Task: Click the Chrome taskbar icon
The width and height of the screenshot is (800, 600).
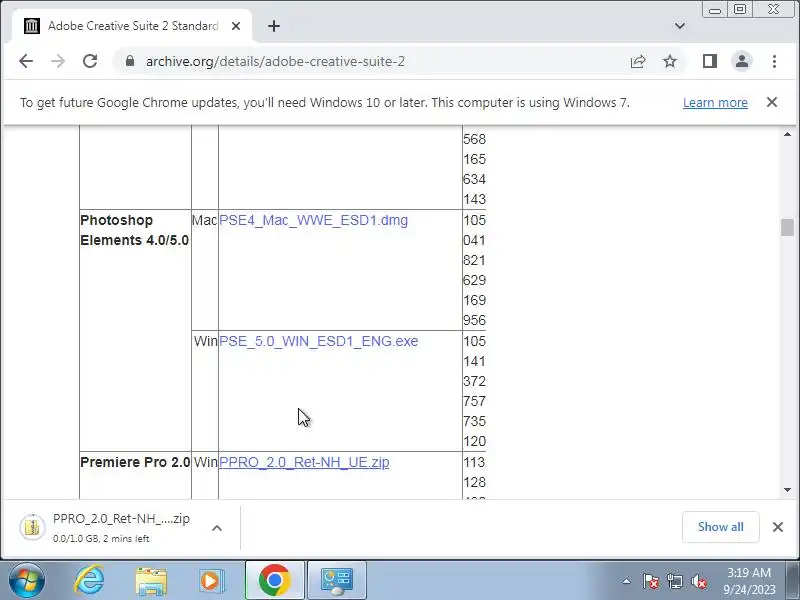Action: [274, 581]
